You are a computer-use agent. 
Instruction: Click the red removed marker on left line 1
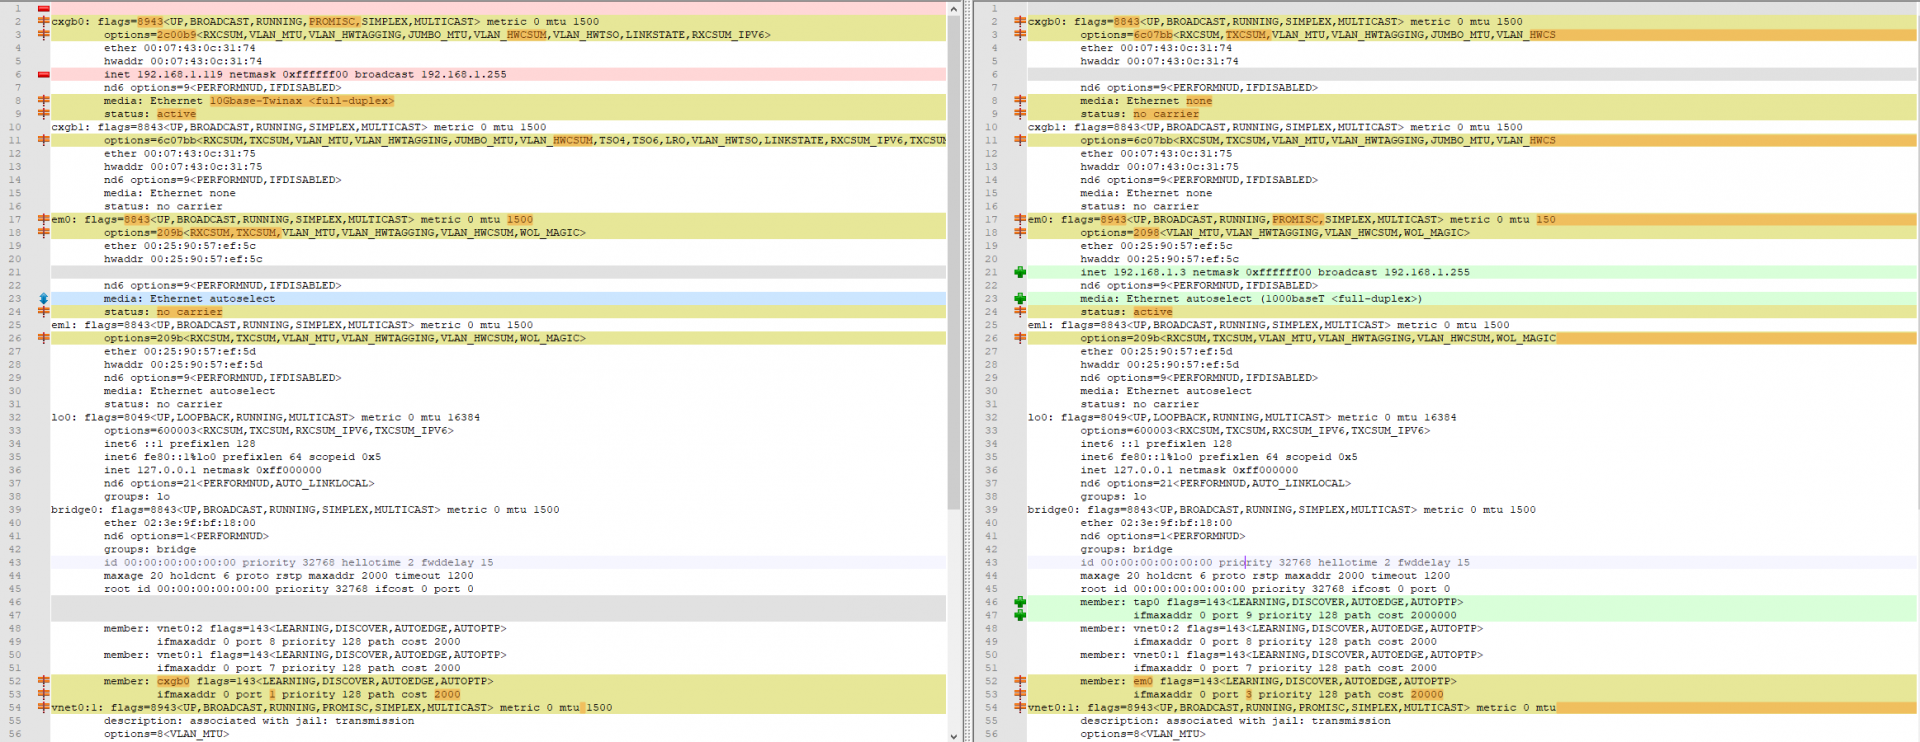[43, 8]
